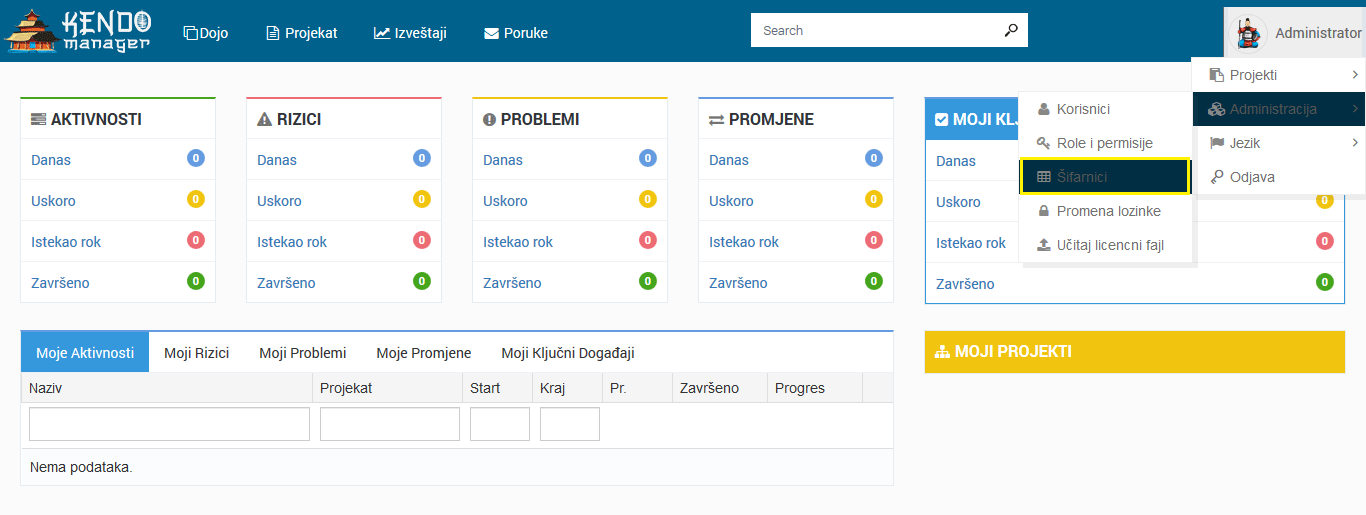Click the Danas link under Aktivnosti
The height and width of the screenshot is (515, 1366).
(x=51, y=160)
